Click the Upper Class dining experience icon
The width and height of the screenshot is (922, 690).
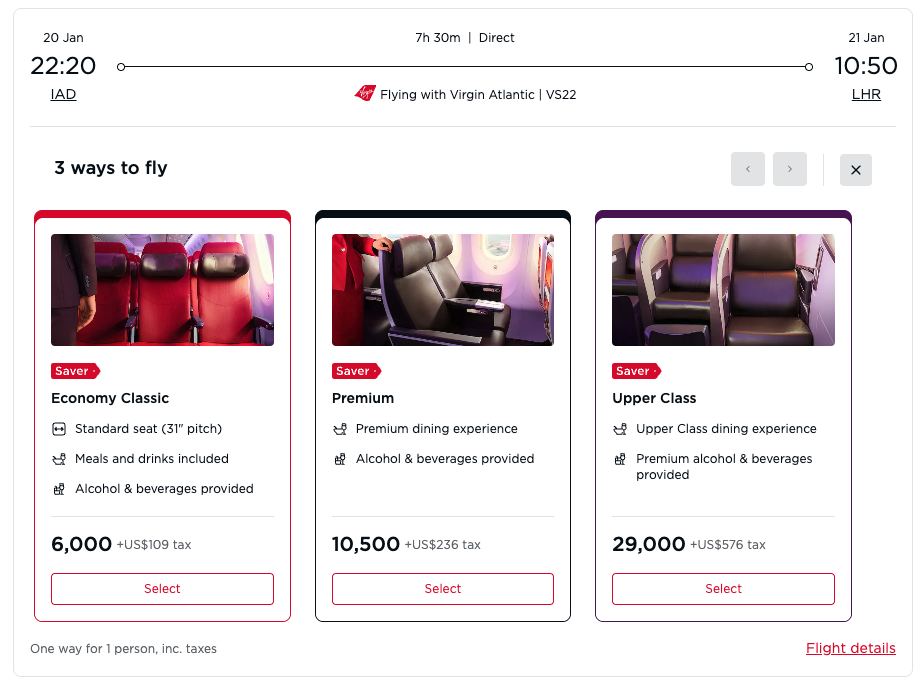pos(618,427)
